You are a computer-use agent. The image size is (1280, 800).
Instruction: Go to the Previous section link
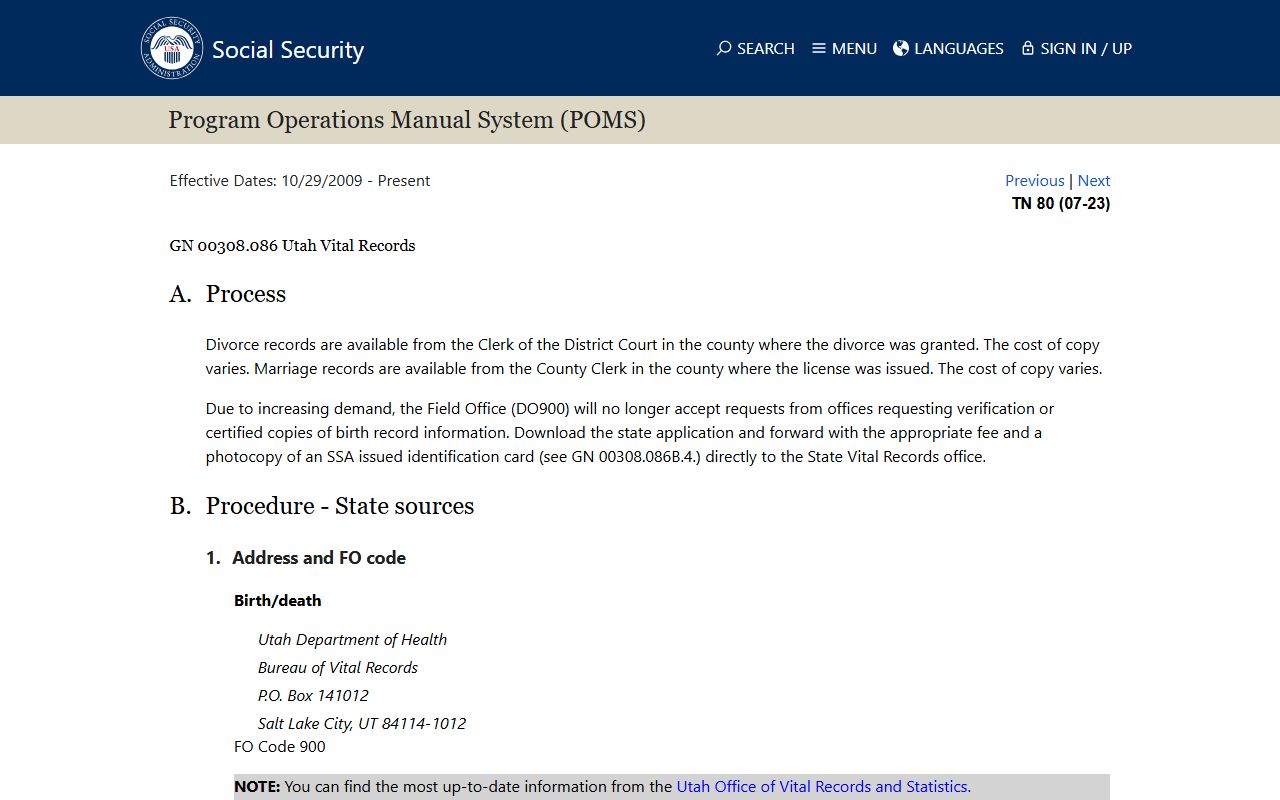1034,180
